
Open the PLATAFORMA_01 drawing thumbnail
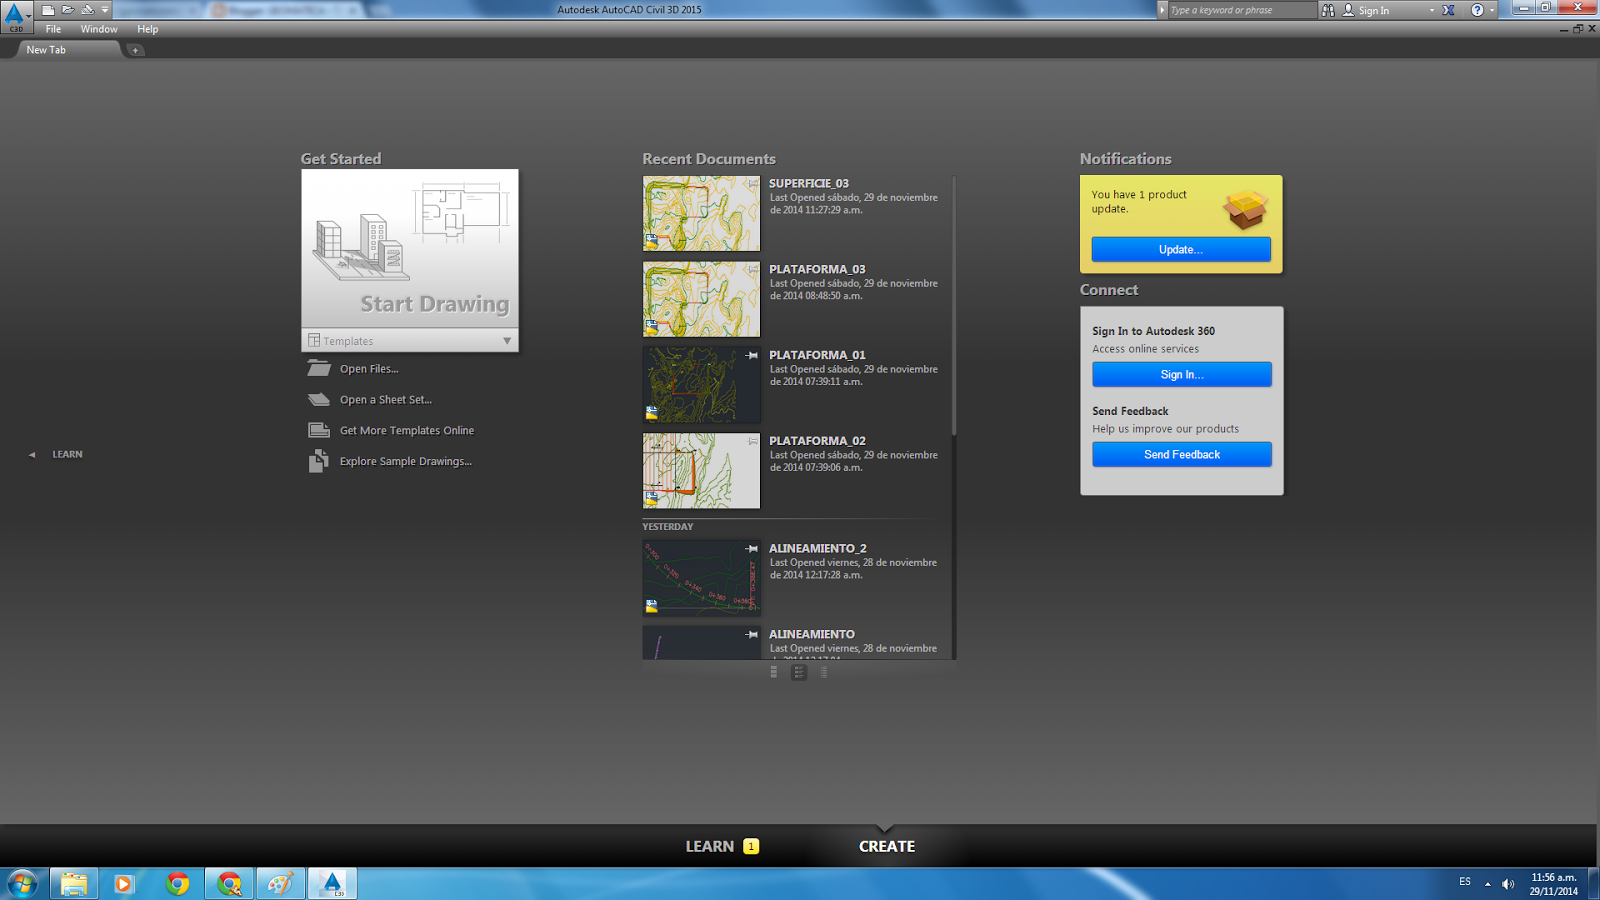pos(701,385)
